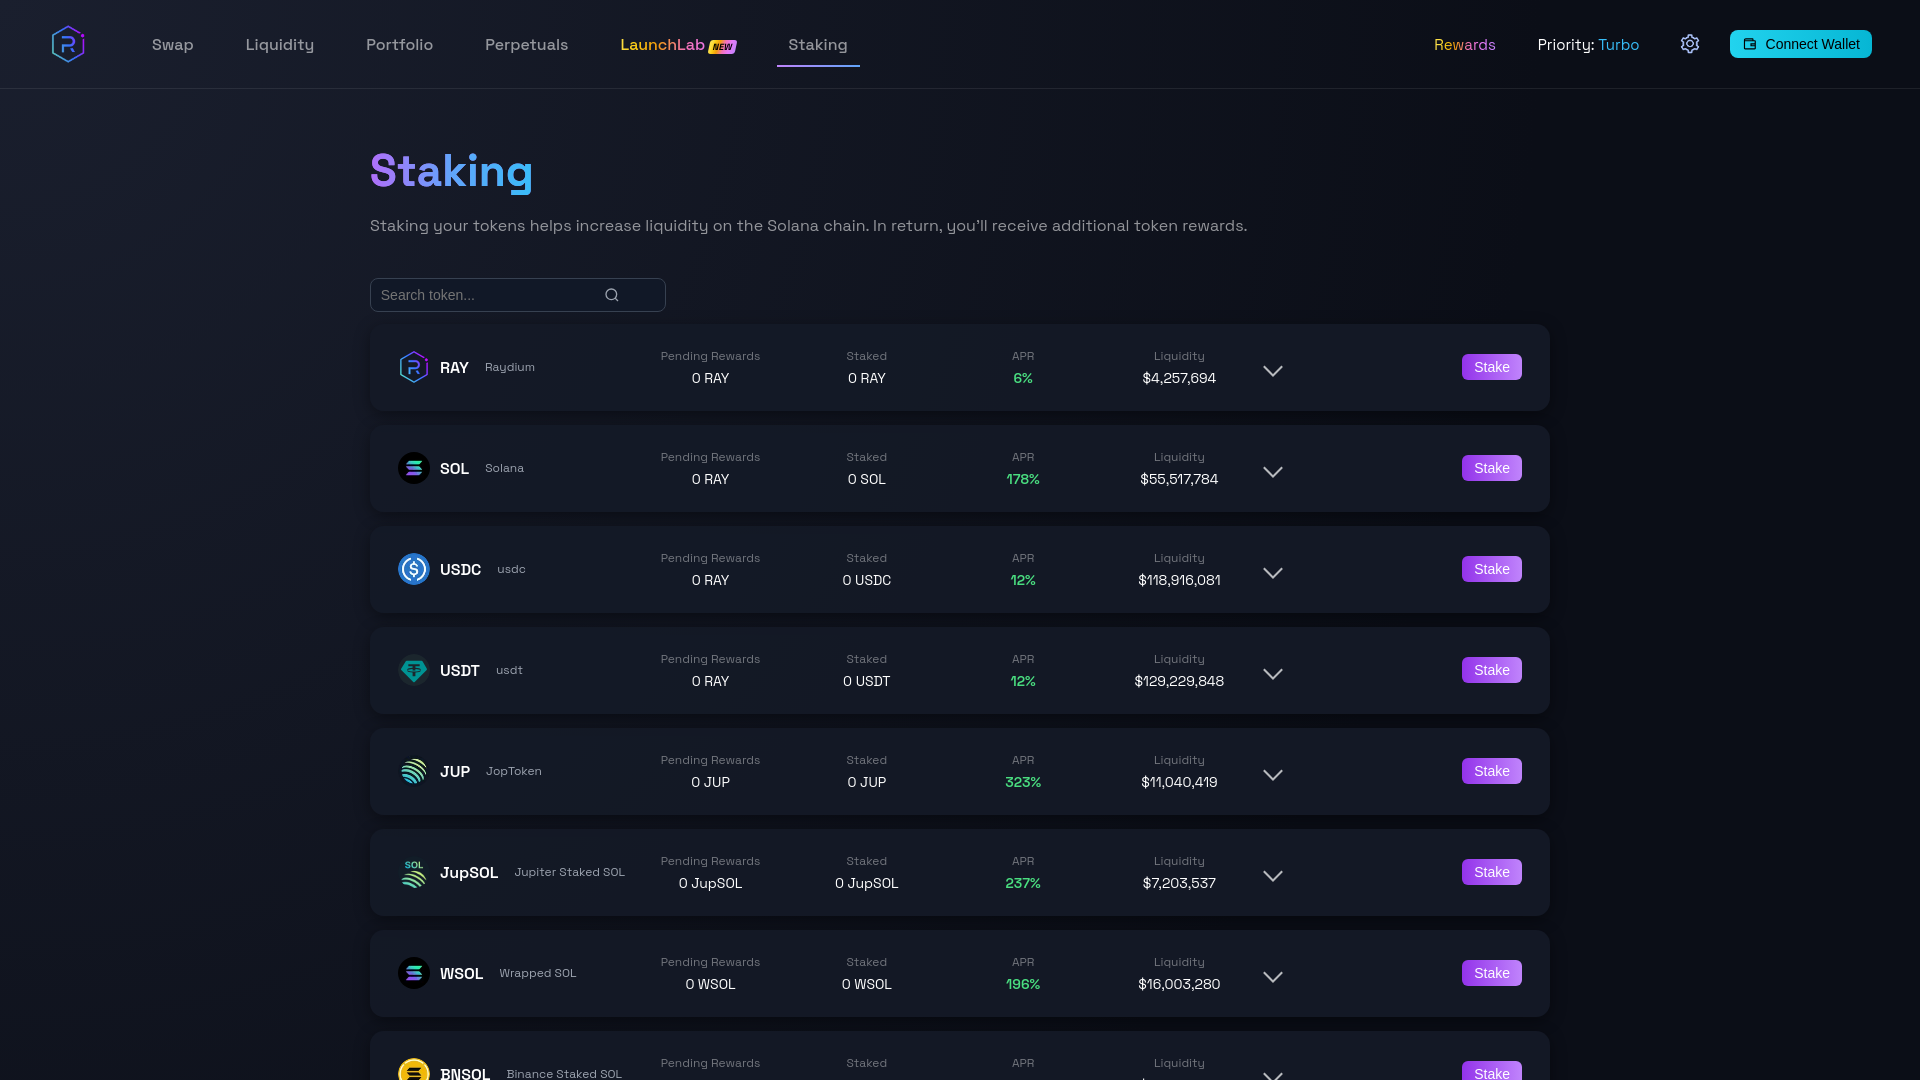Expand the JUP staking row
This screenshot has height=1080, width=1920.
1273,775
